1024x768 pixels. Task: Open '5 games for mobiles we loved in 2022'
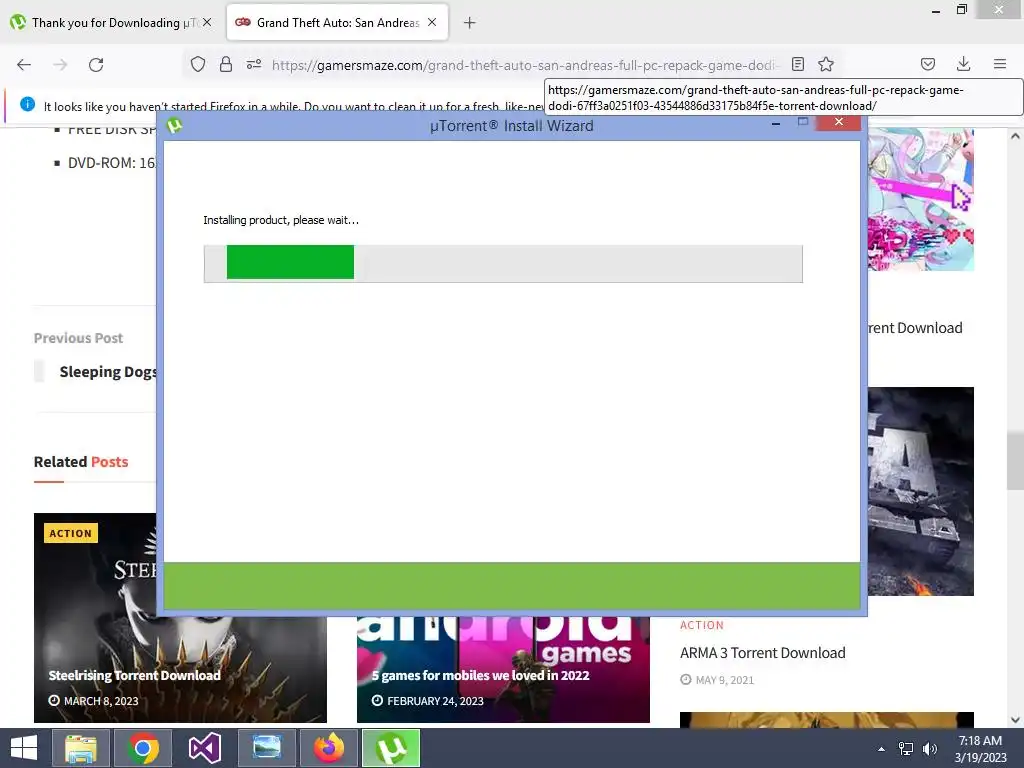[x=481, y=675]
